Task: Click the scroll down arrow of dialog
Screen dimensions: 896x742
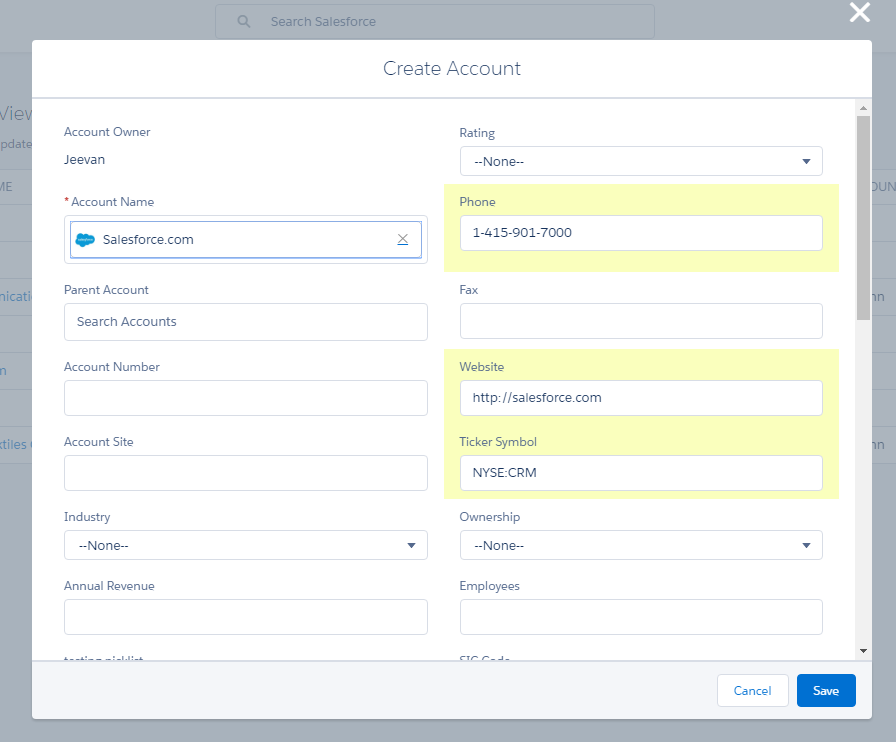Action: point(863,651)
